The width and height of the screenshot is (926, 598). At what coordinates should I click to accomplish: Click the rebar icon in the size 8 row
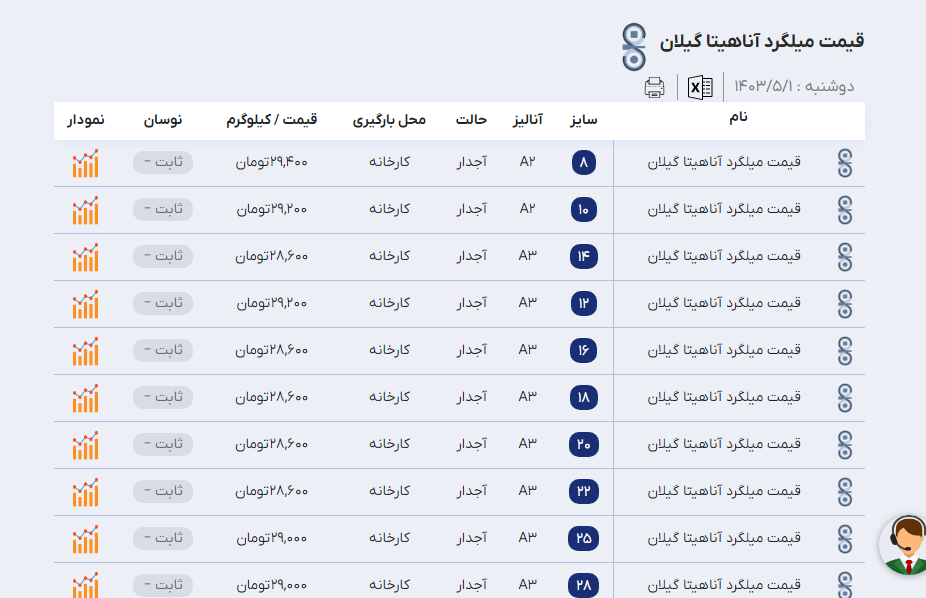click(845, 163)
